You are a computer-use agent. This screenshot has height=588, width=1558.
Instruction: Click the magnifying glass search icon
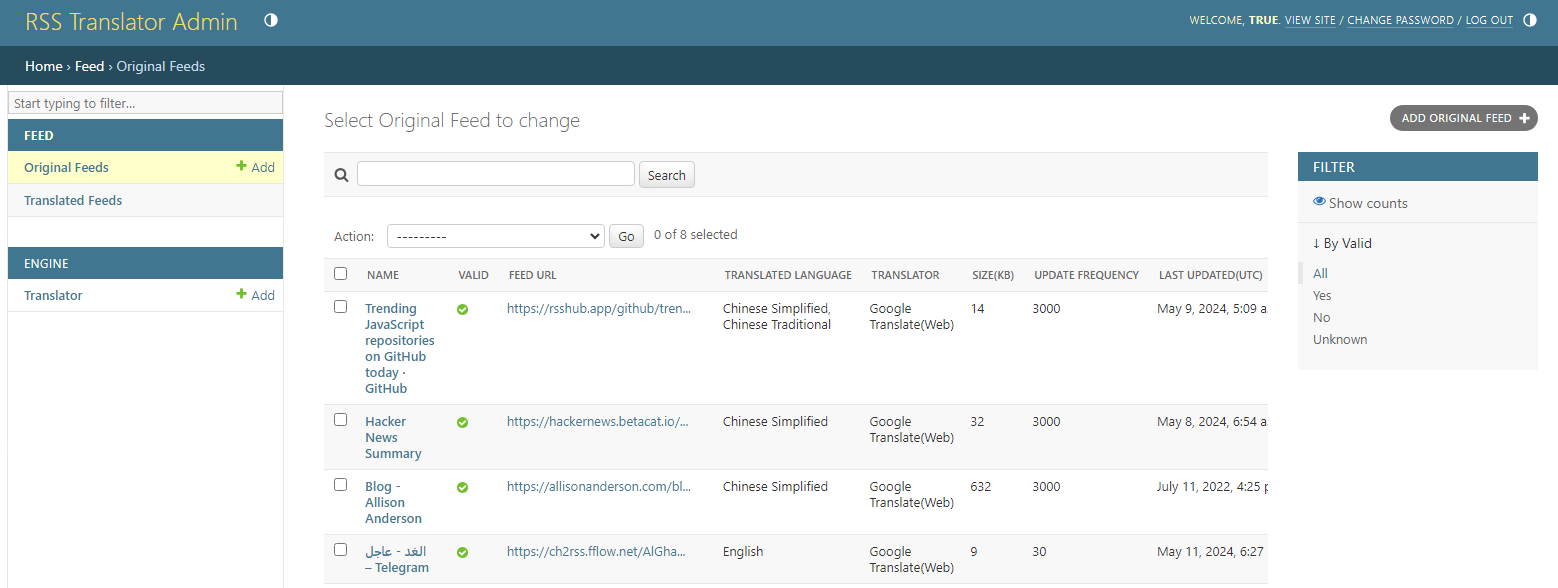tap(341, 175)
